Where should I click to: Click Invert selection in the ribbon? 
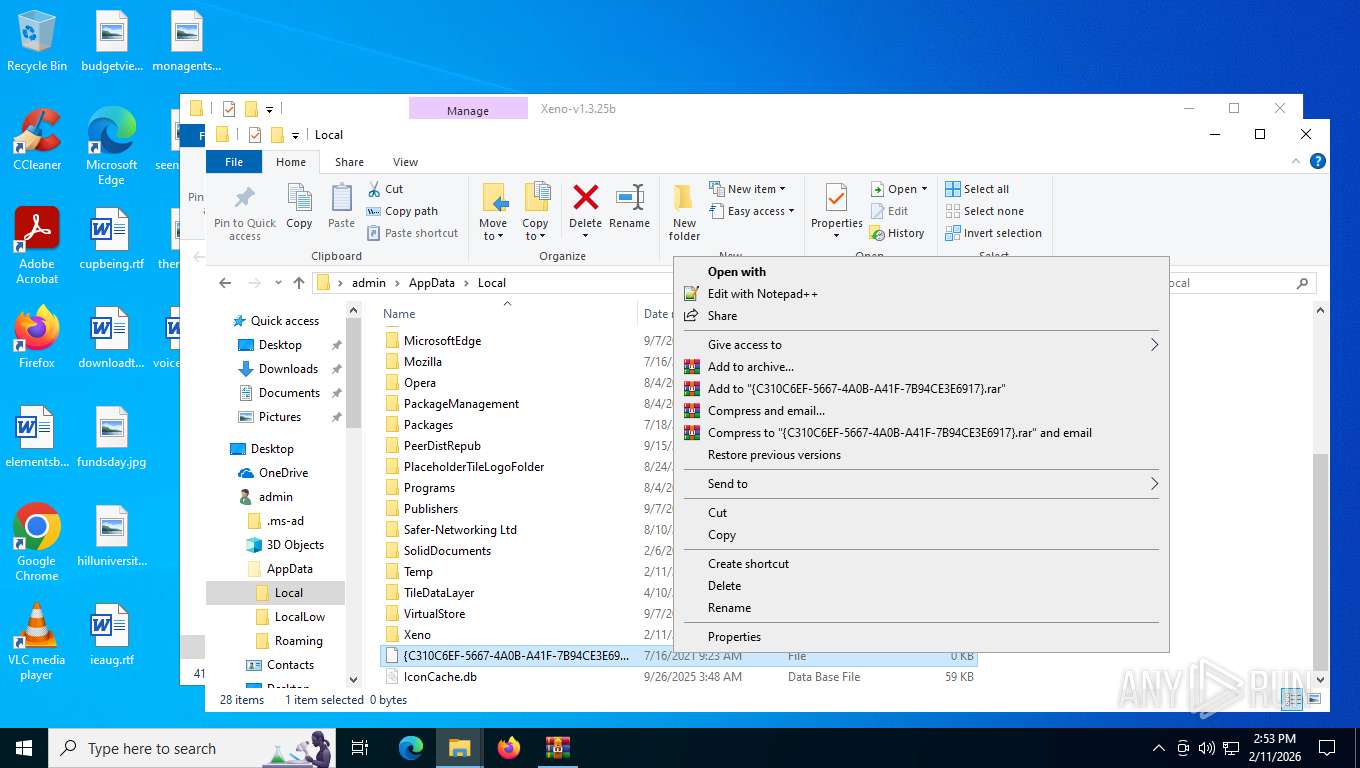coord(993,233)
